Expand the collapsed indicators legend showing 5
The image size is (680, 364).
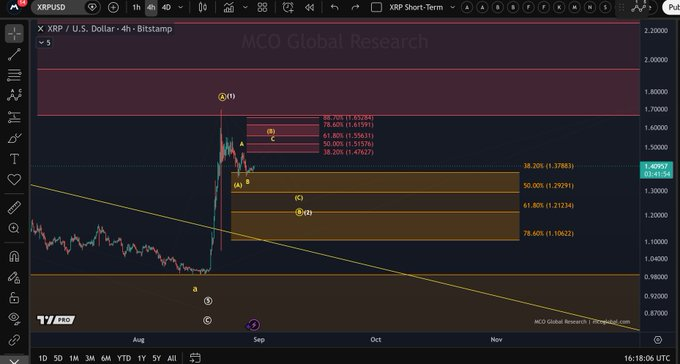44,43
